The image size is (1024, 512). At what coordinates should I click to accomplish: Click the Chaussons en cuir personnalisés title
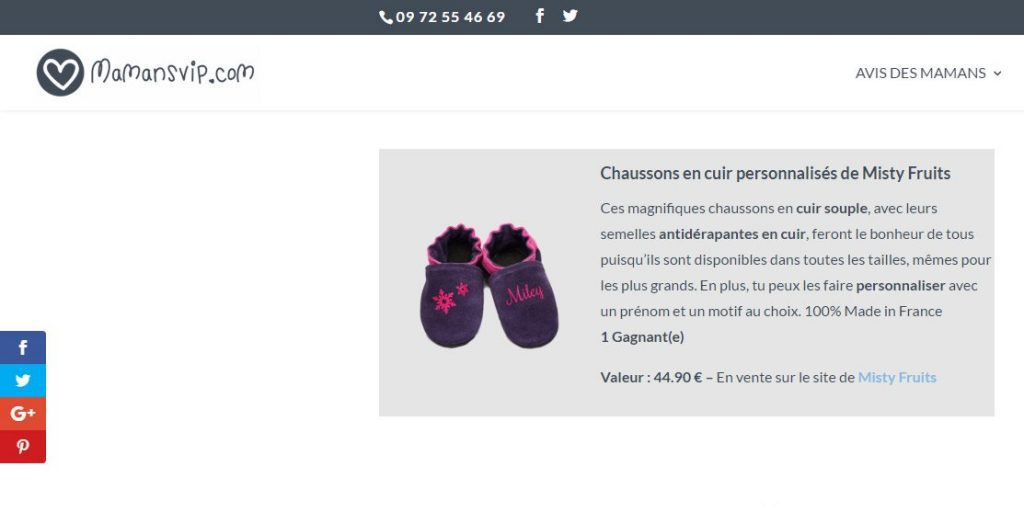point(775,173)
